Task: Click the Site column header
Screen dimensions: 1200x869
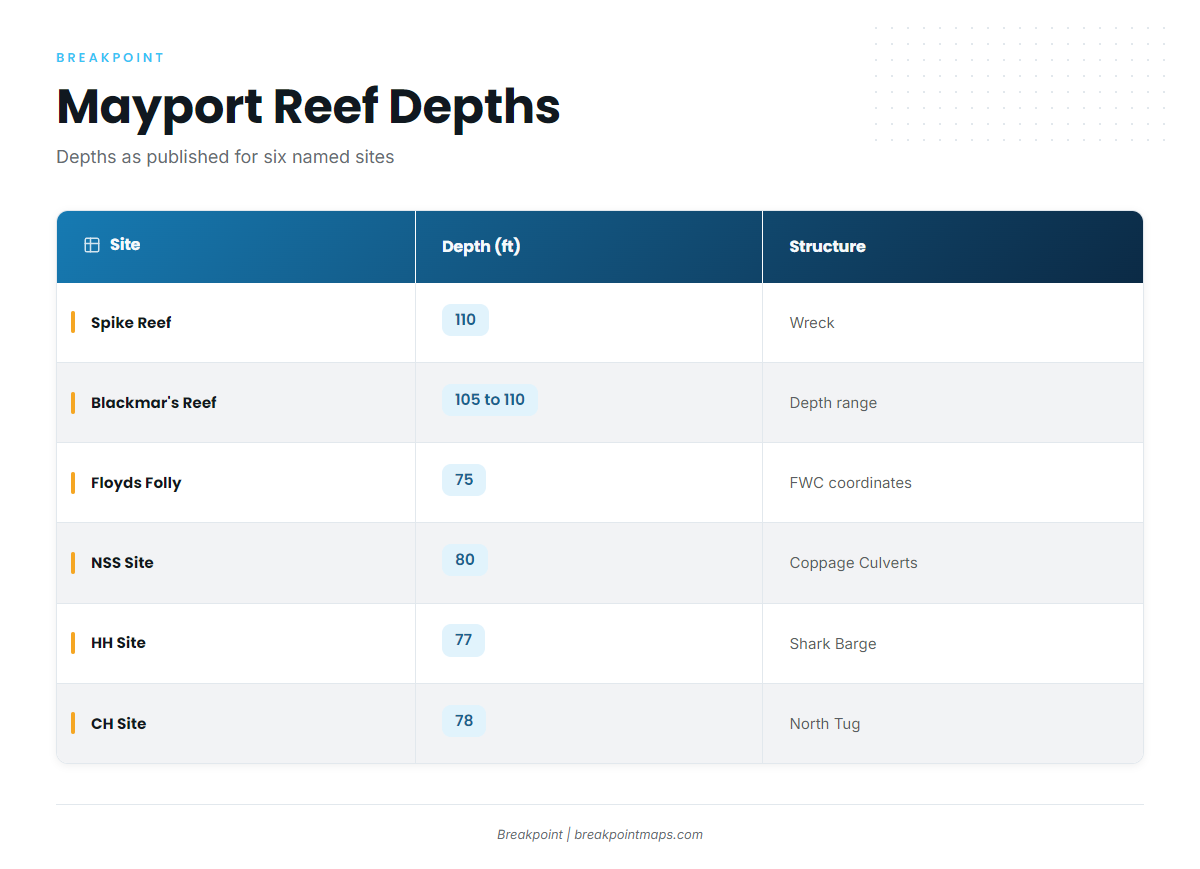Action: (x=236, y=246)
